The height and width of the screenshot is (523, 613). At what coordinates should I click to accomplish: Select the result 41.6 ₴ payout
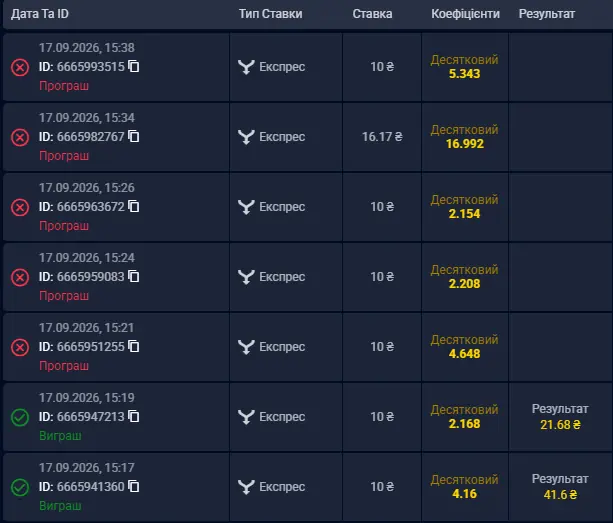560,494
